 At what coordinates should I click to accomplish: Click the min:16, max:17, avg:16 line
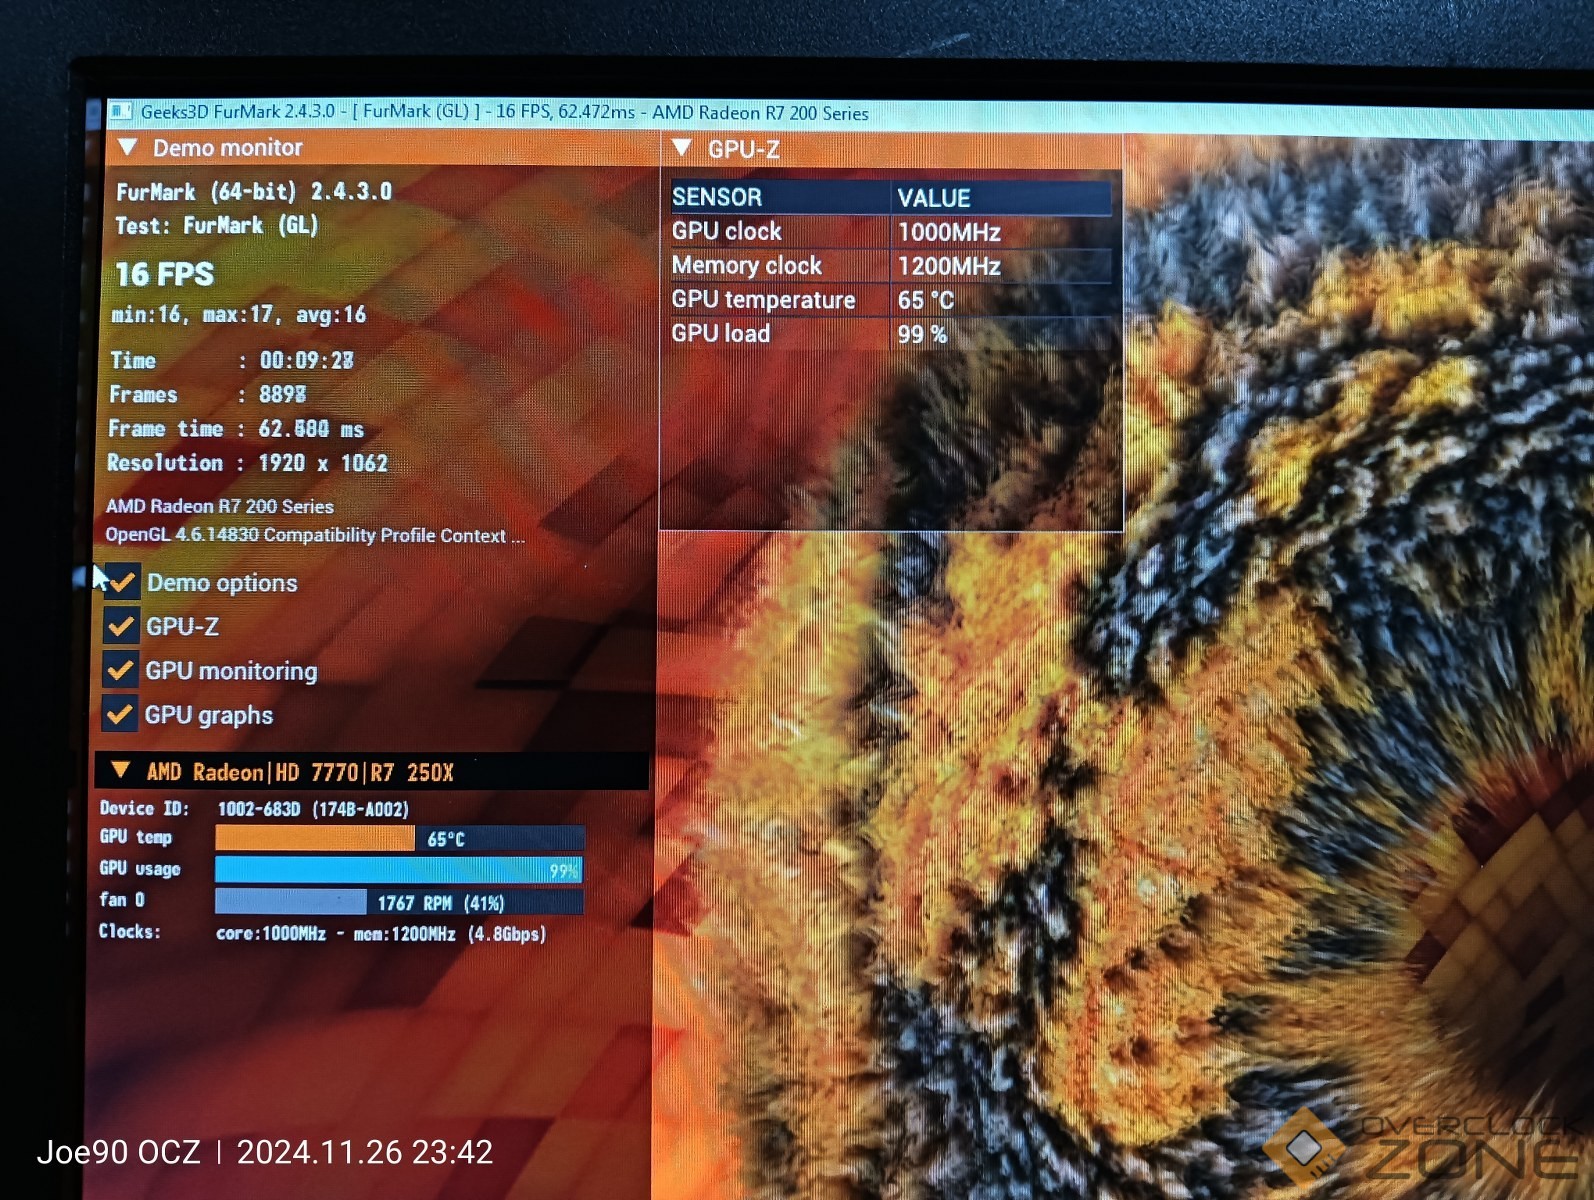[239, 314]
